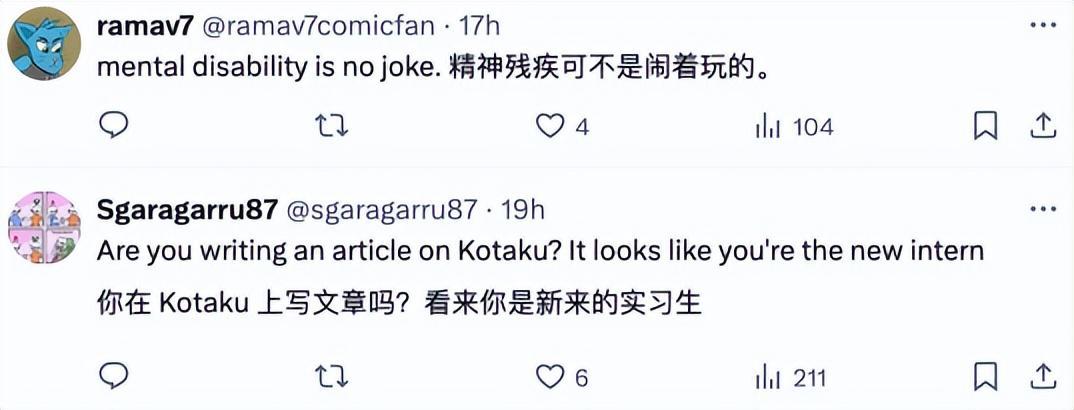
Task: Visit the ramav7 display name profile
Action: [145, 27]
